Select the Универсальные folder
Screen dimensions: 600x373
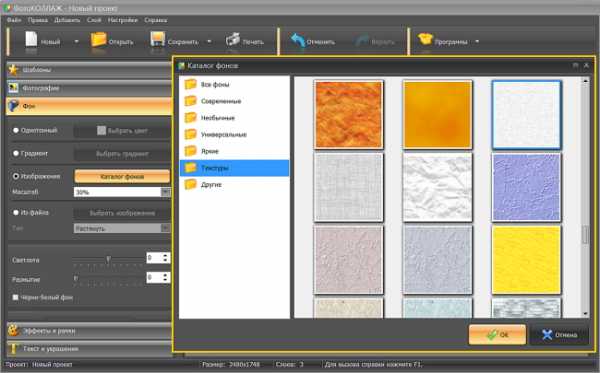(234, 135)
